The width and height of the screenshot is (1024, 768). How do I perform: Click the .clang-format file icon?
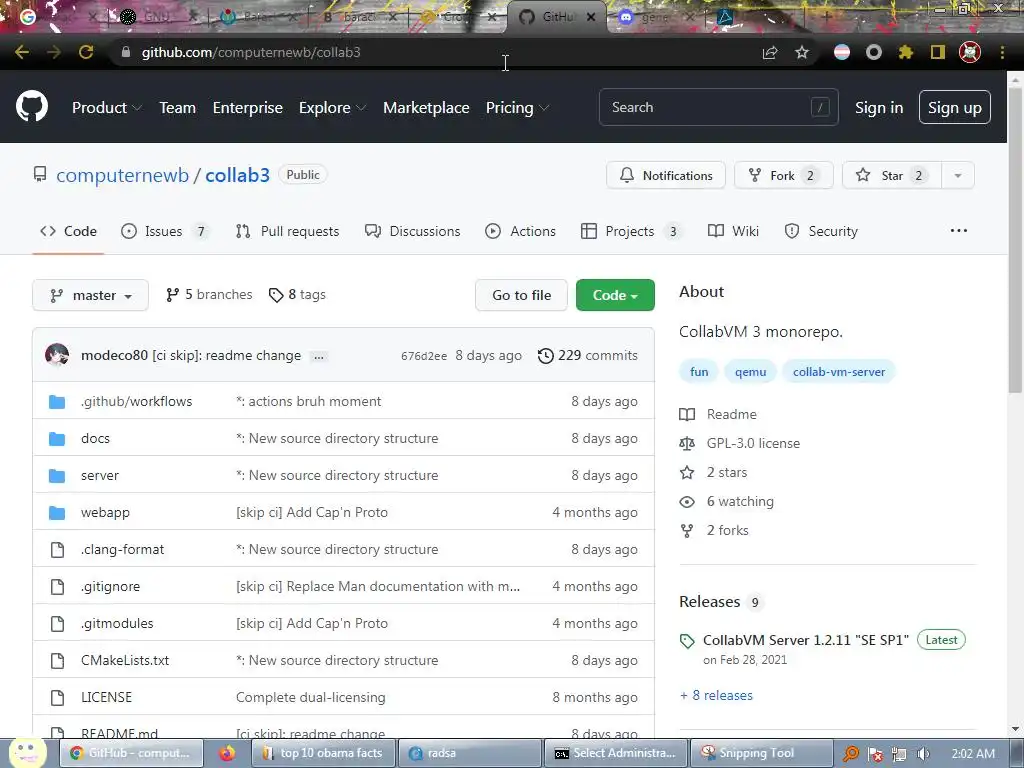tap(57, 549)
